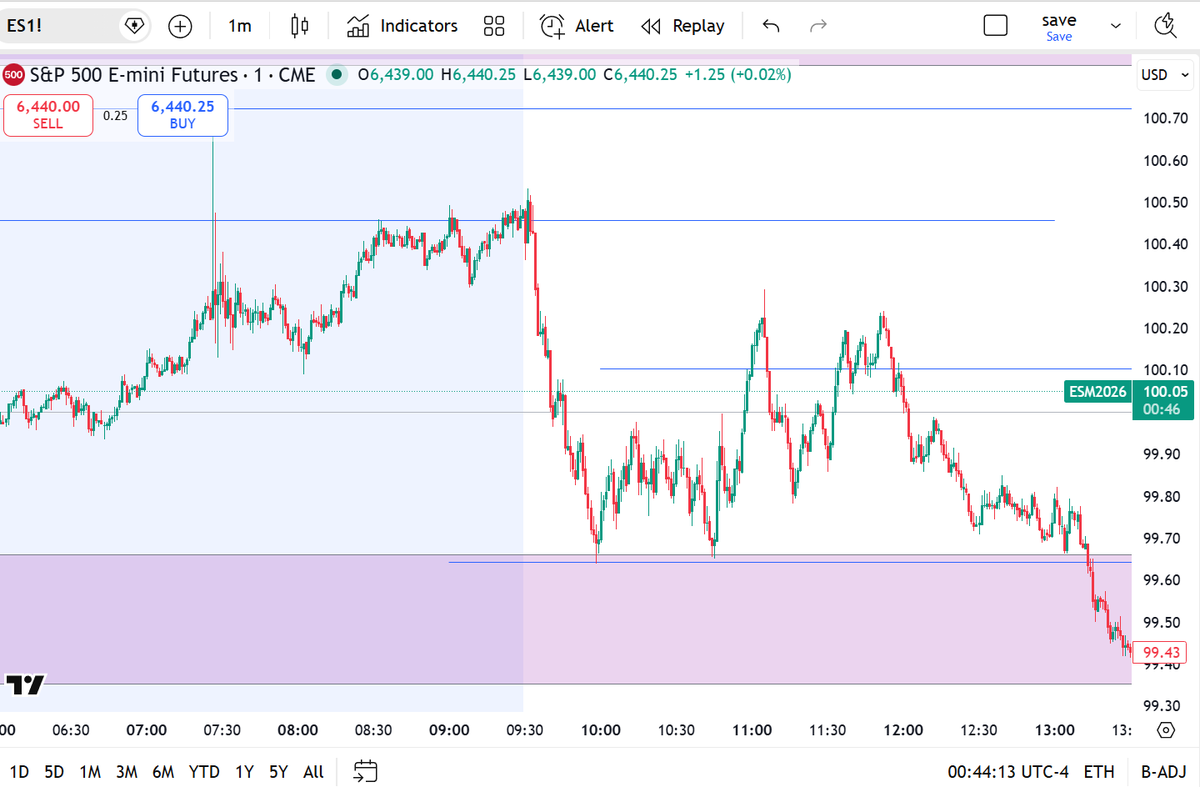Click the S&P 500 symbol logo

coord(14,74)
